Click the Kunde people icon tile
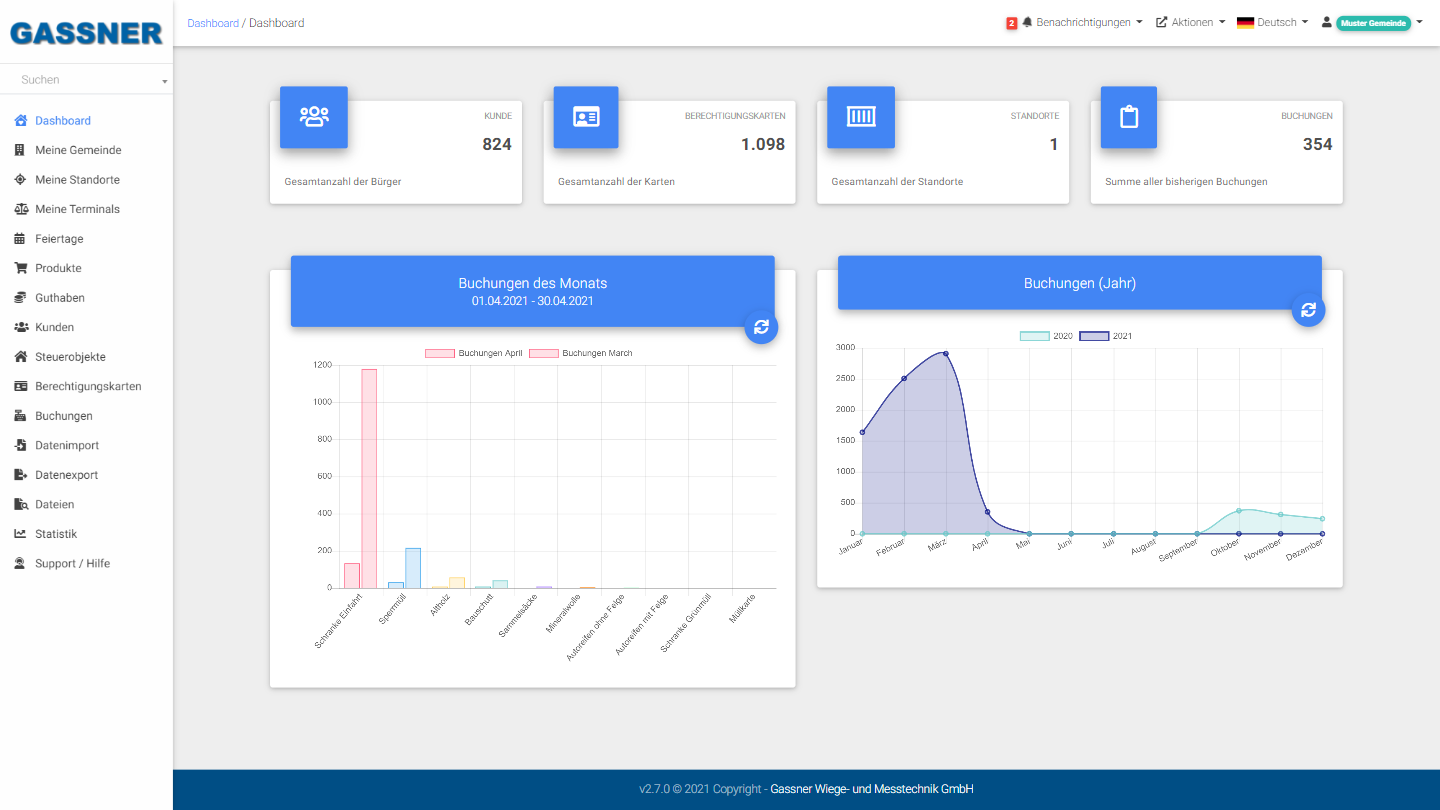This screenshot has width=1440, height=810. (x=314, y=117)
